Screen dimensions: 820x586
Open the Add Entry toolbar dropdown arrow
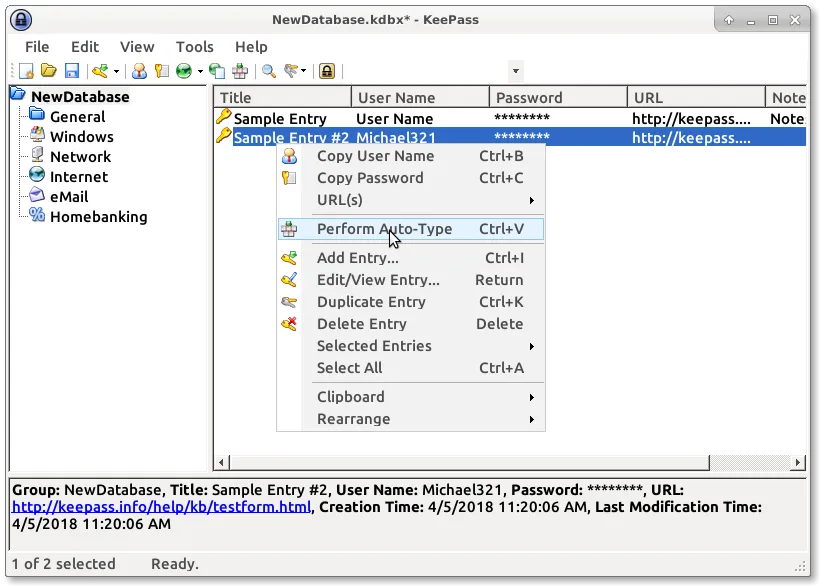116,71
